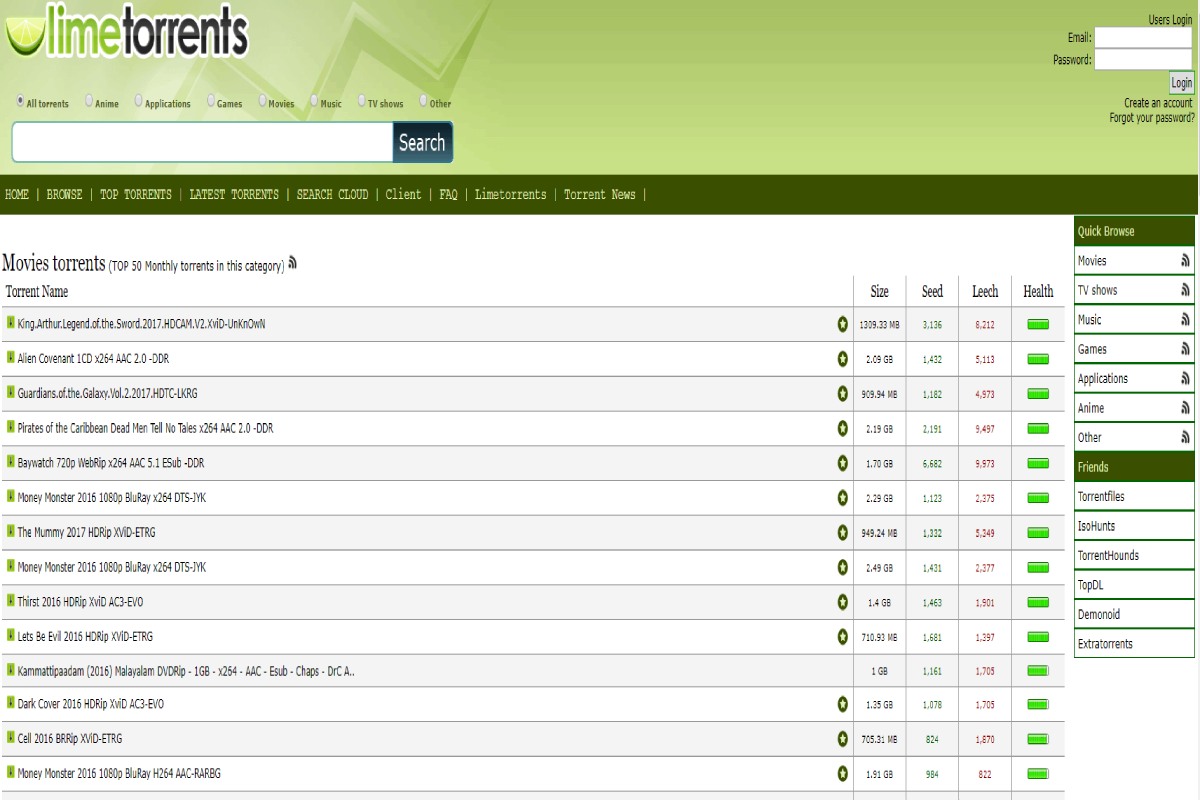Click the Leech column header

pos(985,292)
